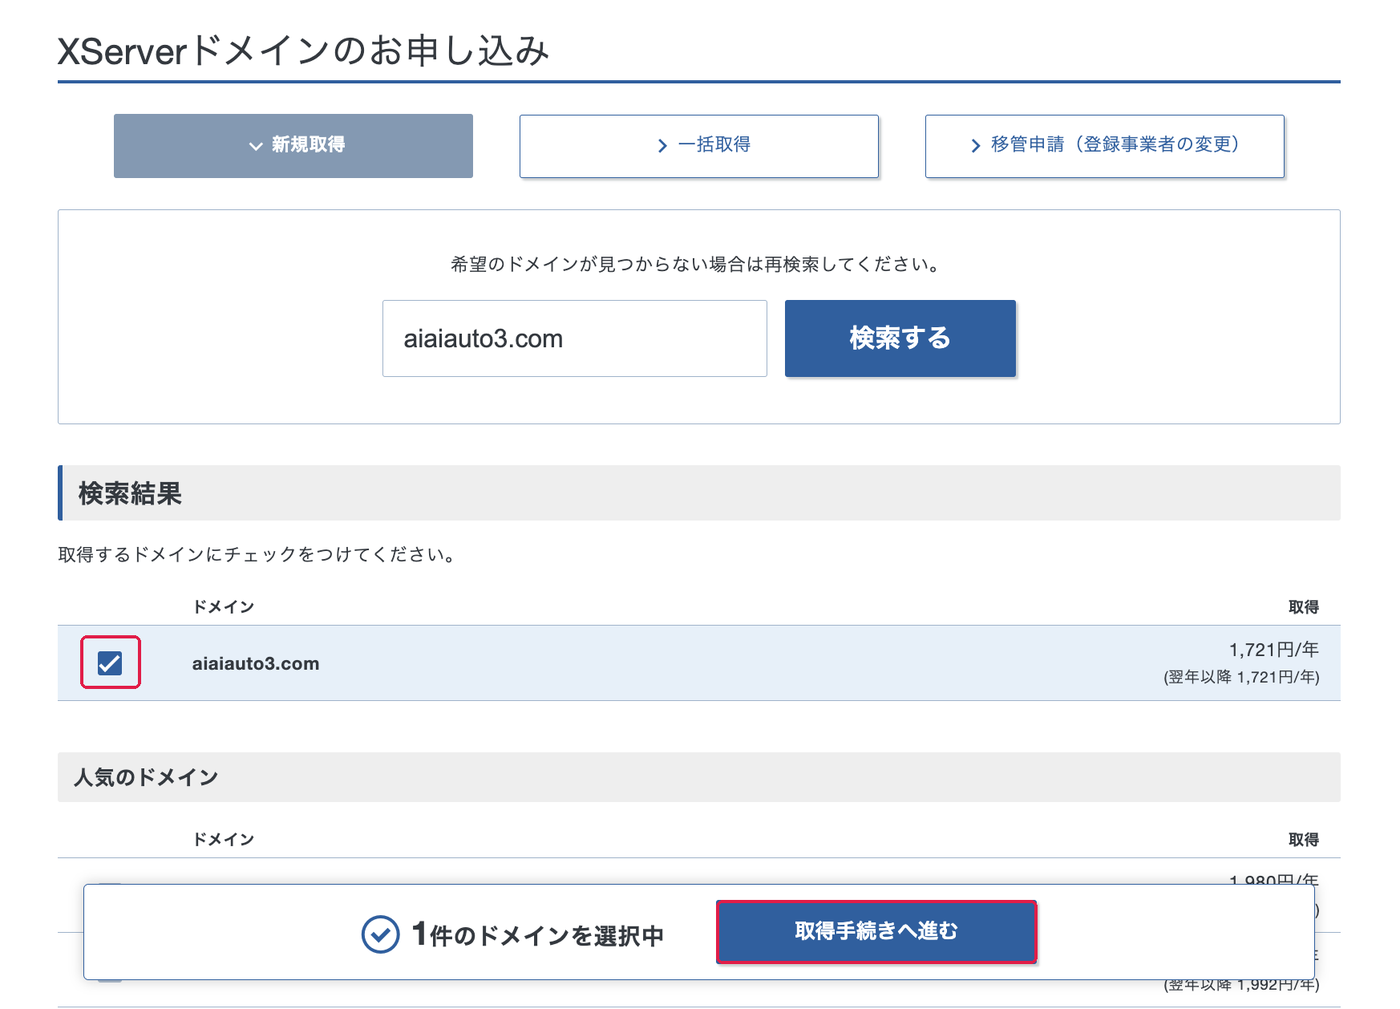Click the XServerドメインのお申し込み page title
The height and width of the screenshot is (1009, 1400).
[x=304, y=51]
